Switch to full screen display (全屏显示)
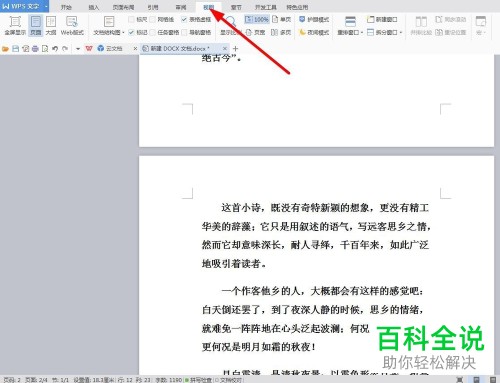 point(15,25)
